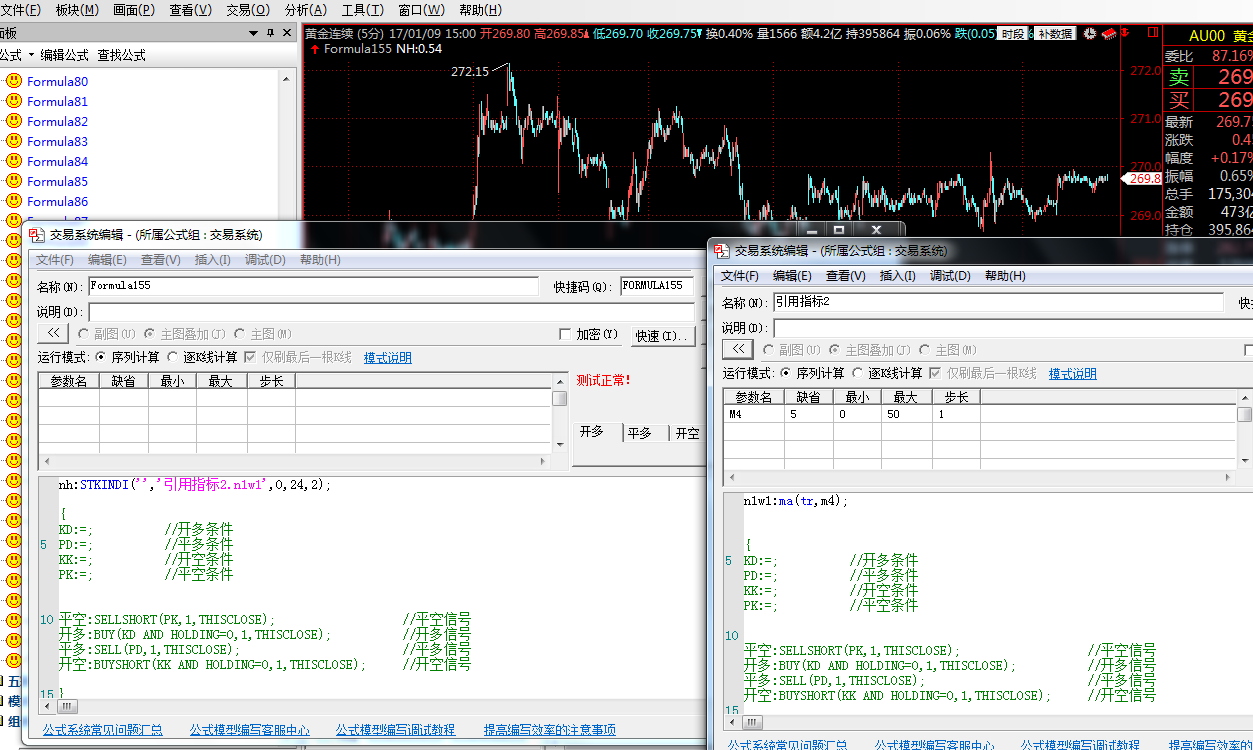Click parameter table scroll-up arrow in Formula155 editor
The height and width of the screenshot is (750, 1253).
click(x=560, y=381)
